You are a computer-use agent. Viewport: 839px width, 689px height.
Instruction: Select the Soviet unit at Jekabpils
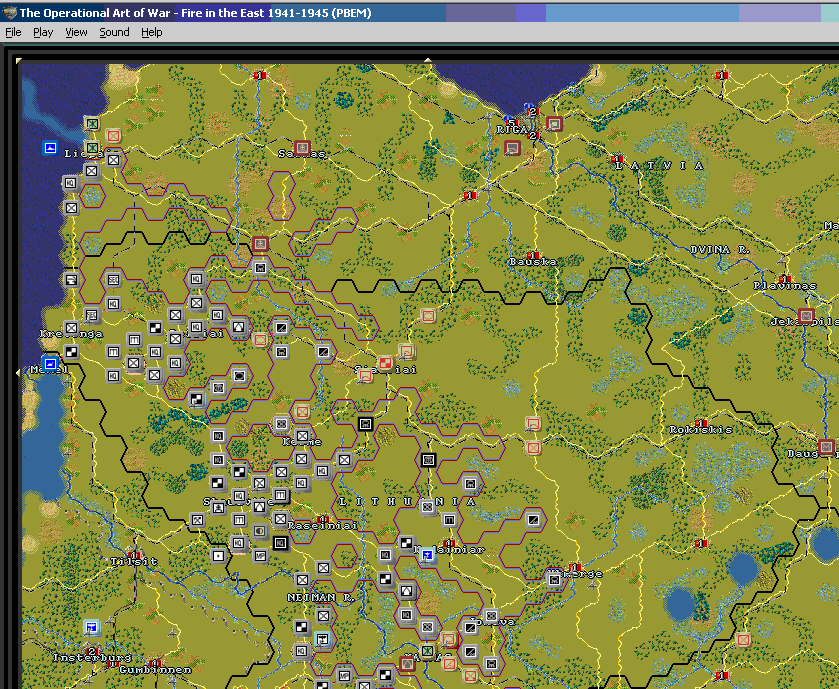pos(806,316)
